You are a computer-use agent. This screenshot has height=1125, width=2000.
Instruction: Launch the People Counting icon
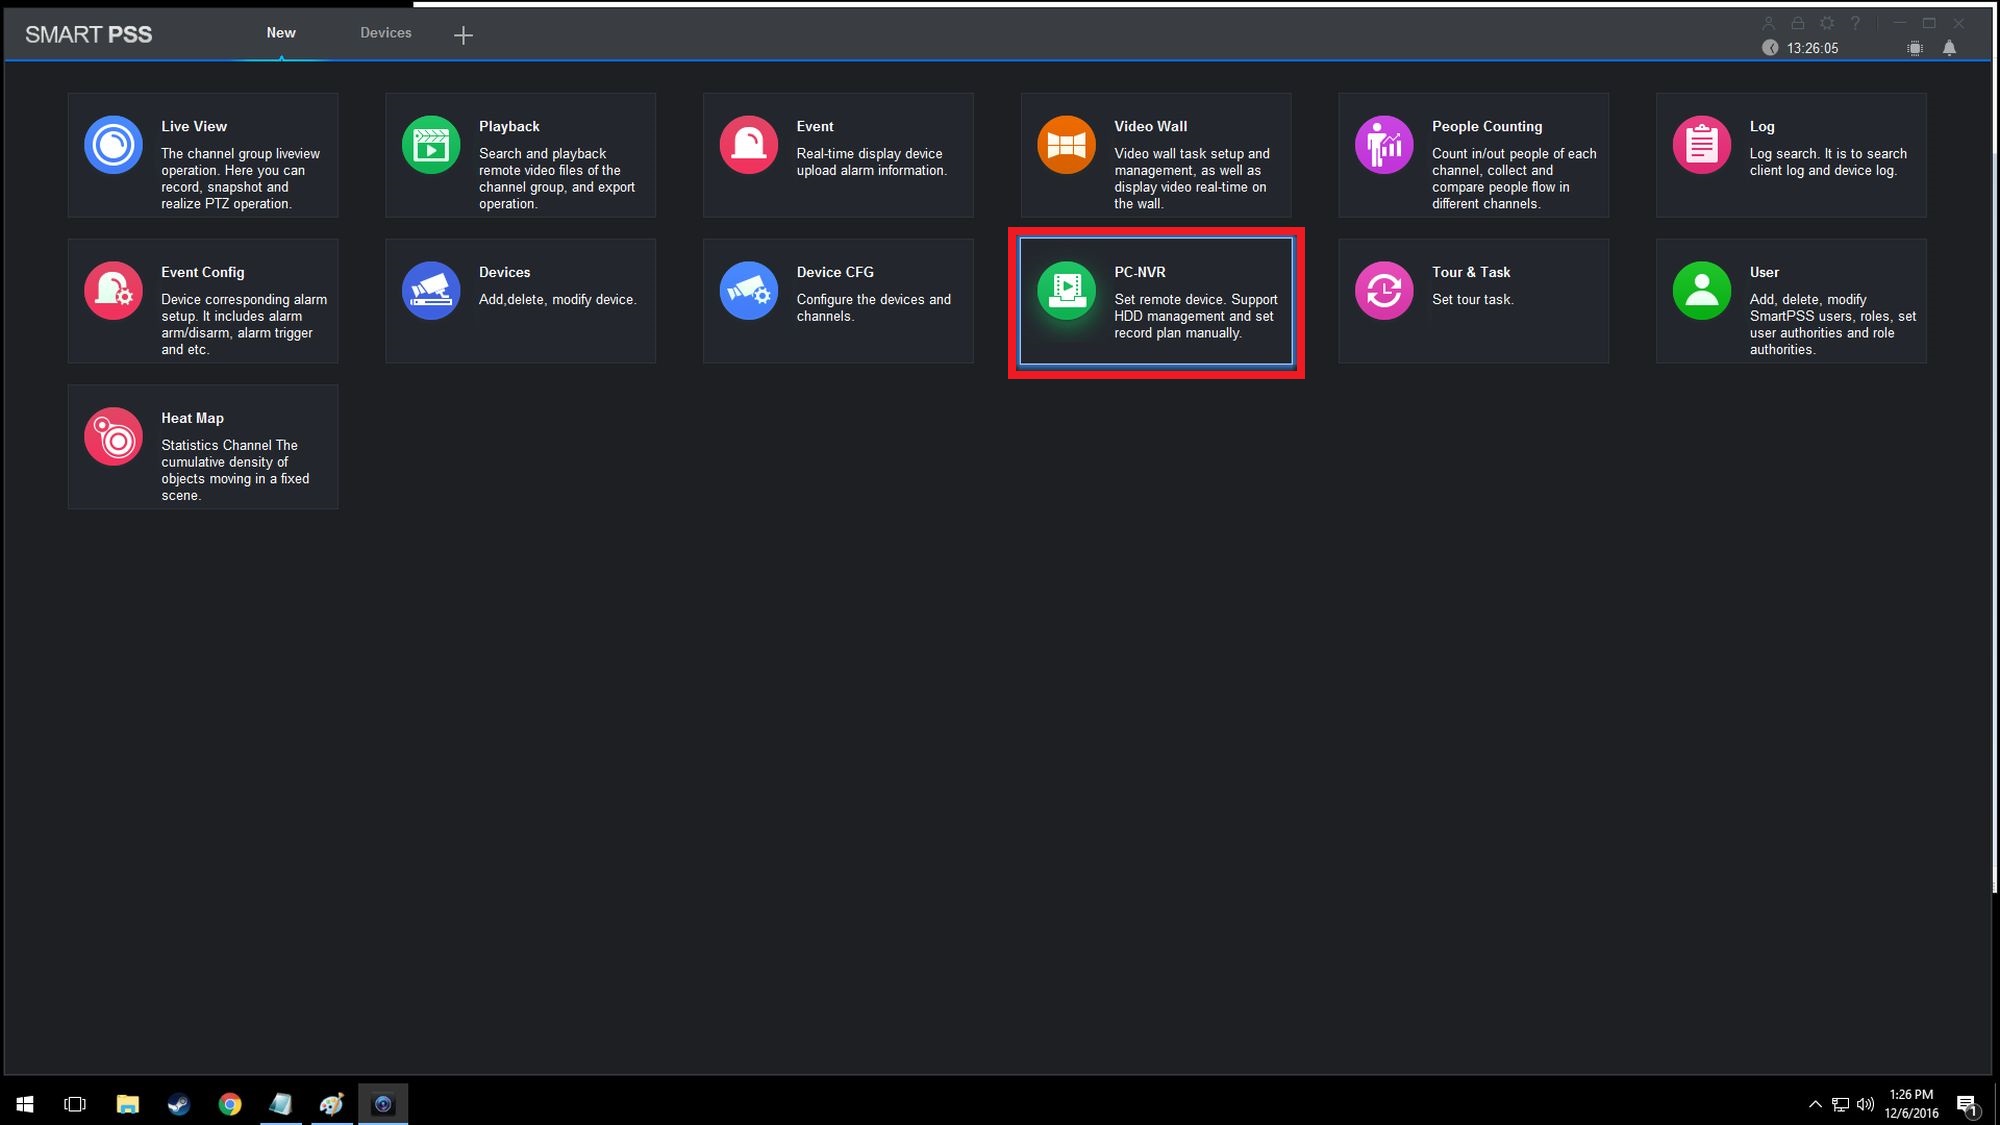pyautogui.click(x=1384, y=145)
